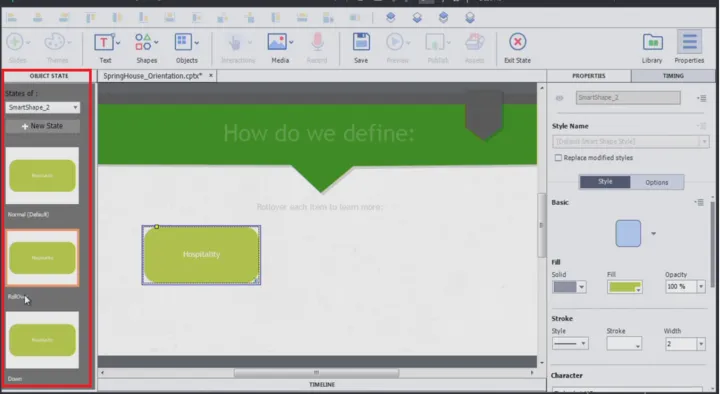Select the SpringHouse_Orientation.cptx document tab
The height and width of the screenshot is (394, 720).
[152, 76]
